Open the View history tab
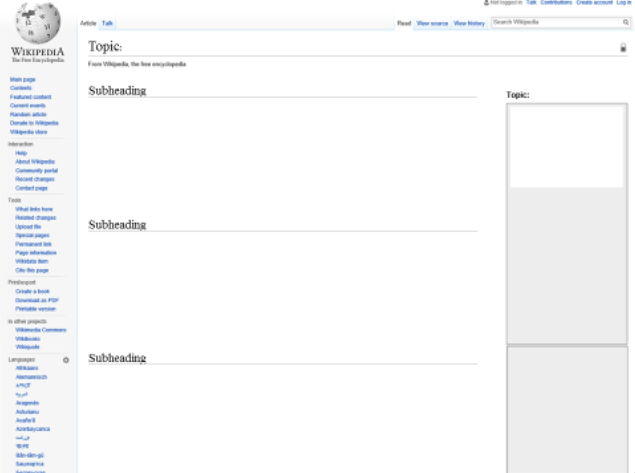 point(469,23)
